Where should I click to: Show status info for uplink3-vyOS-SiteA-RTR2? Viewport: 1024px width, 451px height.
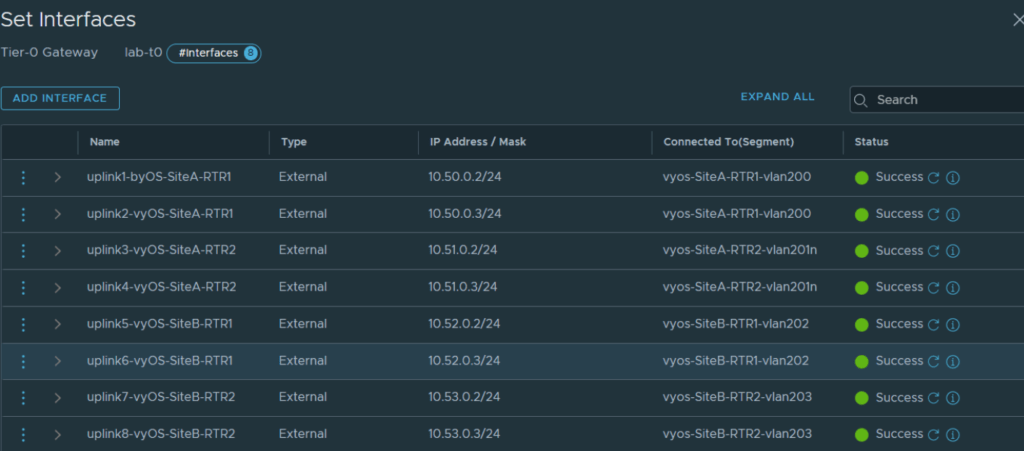click(953, 251)
